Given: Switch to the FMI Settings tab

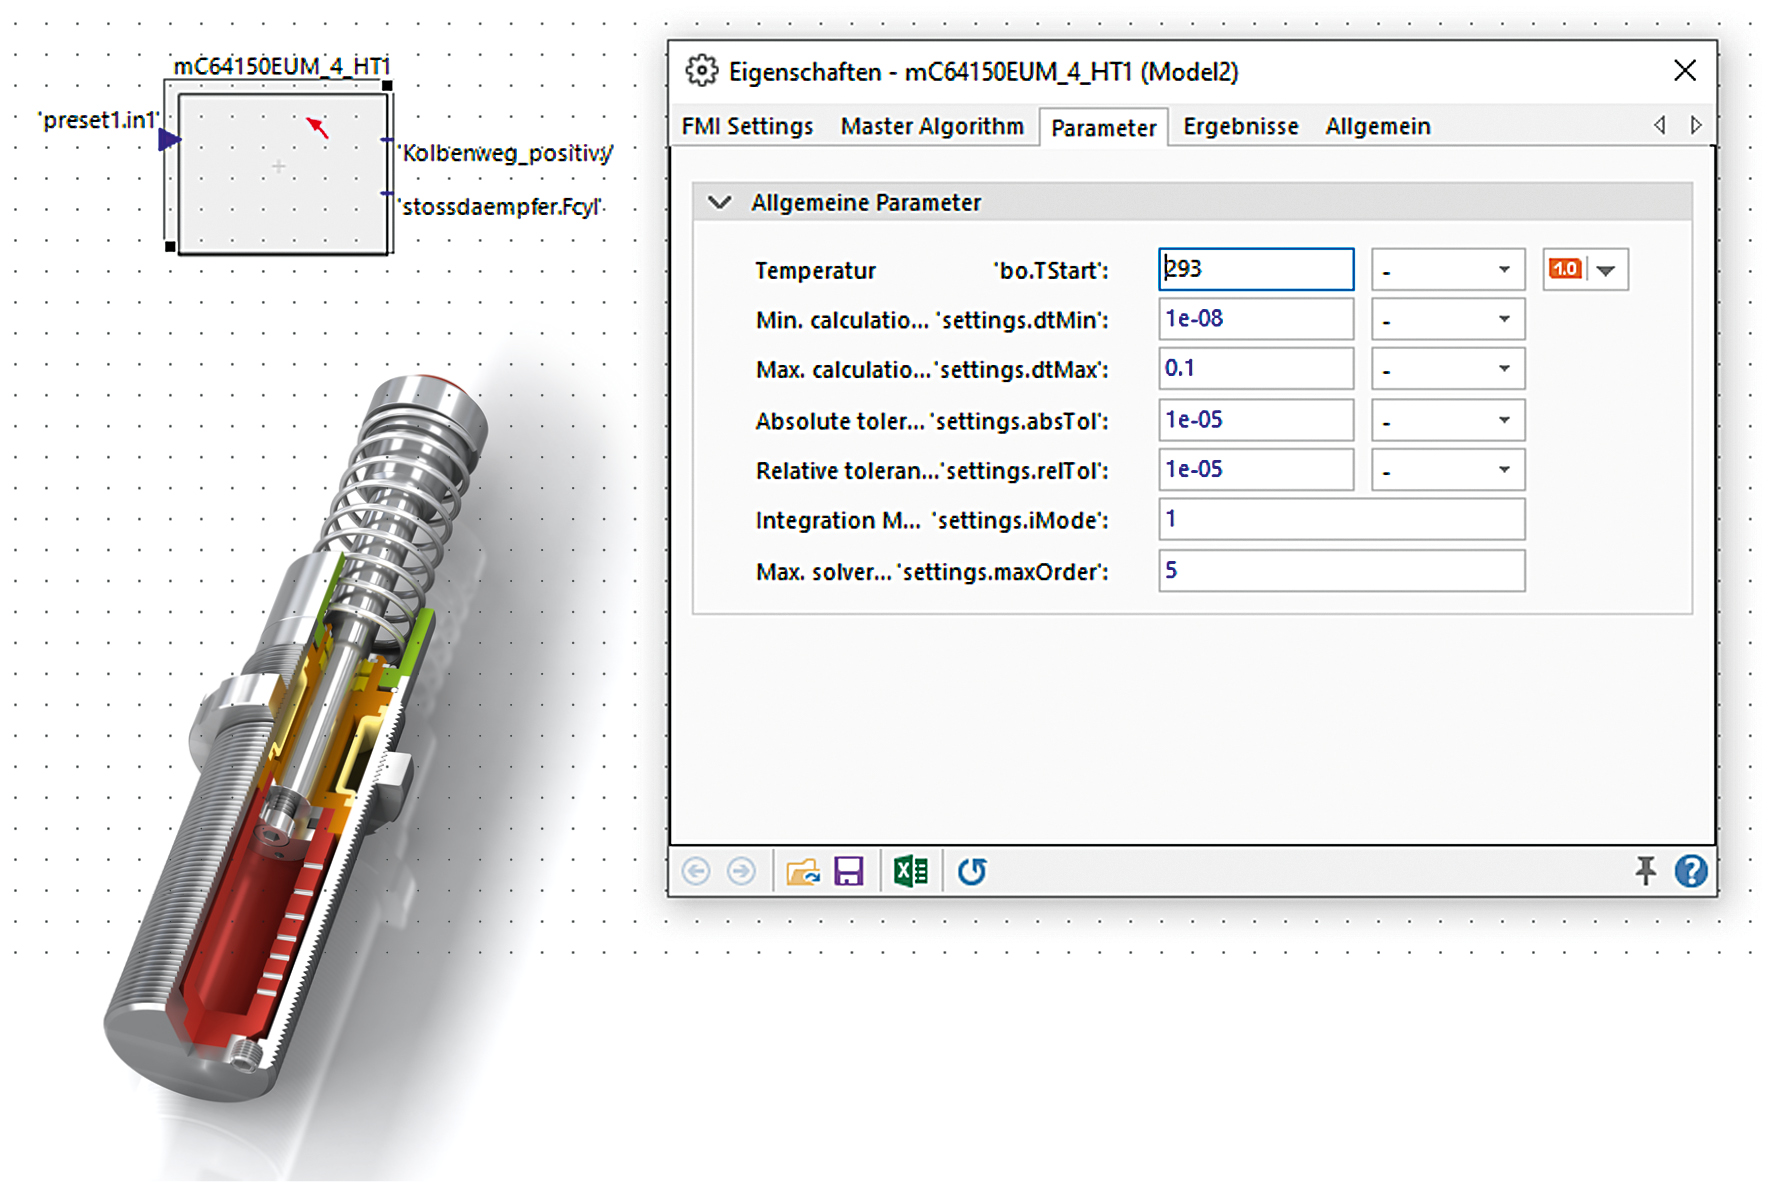Looking at the screenshot, I should tap(747, 126).
